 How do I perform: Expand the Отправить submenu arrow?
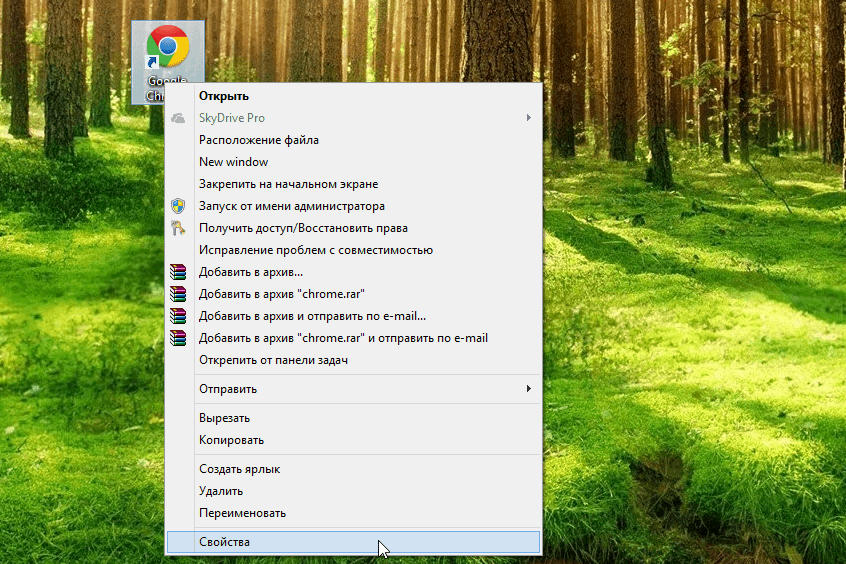pos(529,388)
